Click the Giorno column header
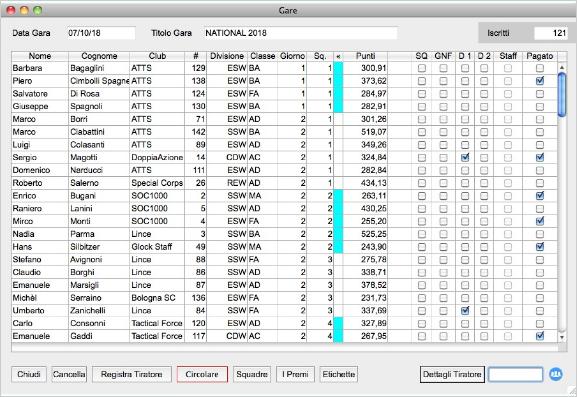577x397 pixels. [292, 56]
